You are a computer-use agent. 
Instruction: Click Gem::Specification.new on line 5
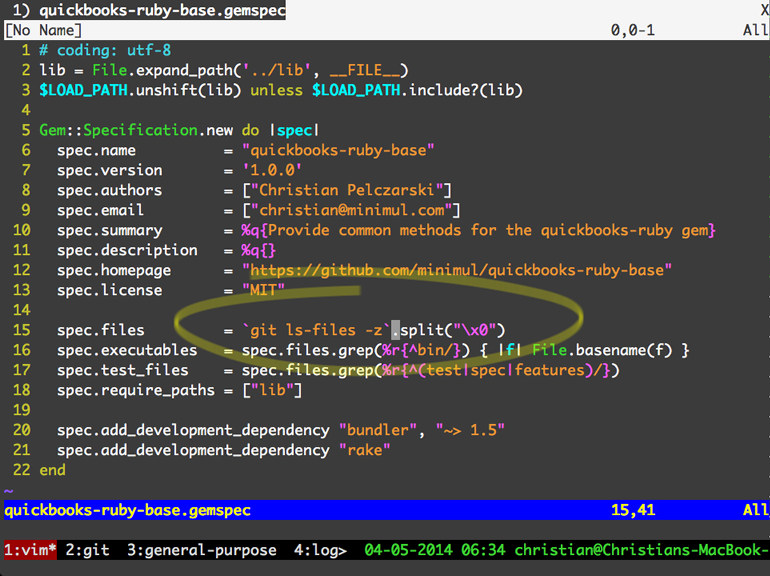click(x=136, y=130)
